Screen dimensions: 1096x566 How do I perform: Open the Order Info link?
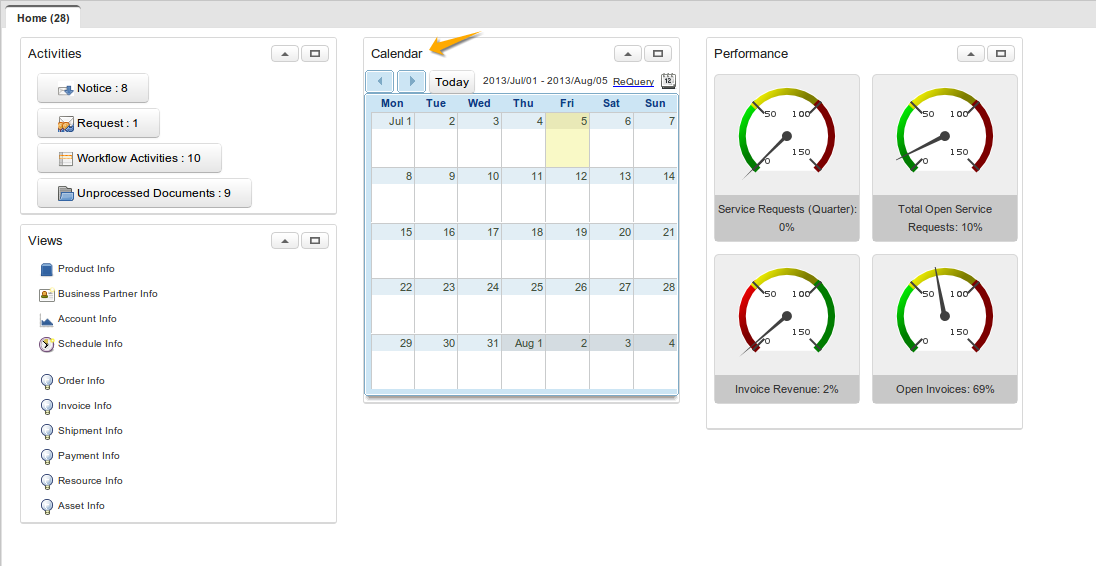click(x=81, y=381)
